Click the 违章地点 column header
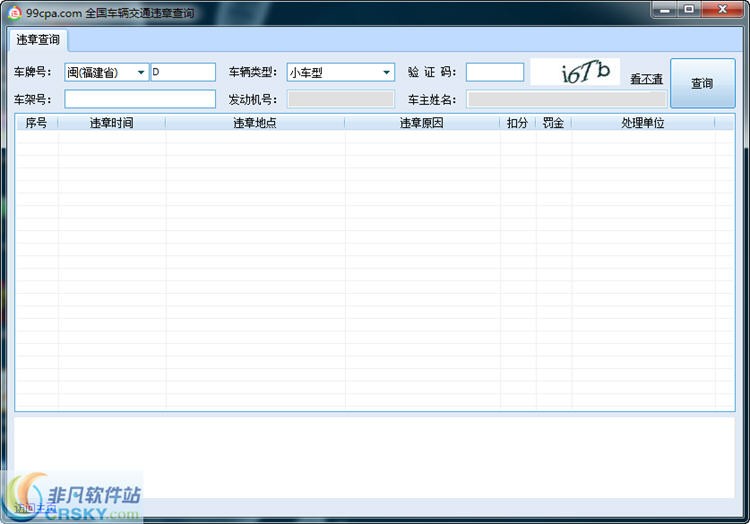750x524 pixels. 255,123
